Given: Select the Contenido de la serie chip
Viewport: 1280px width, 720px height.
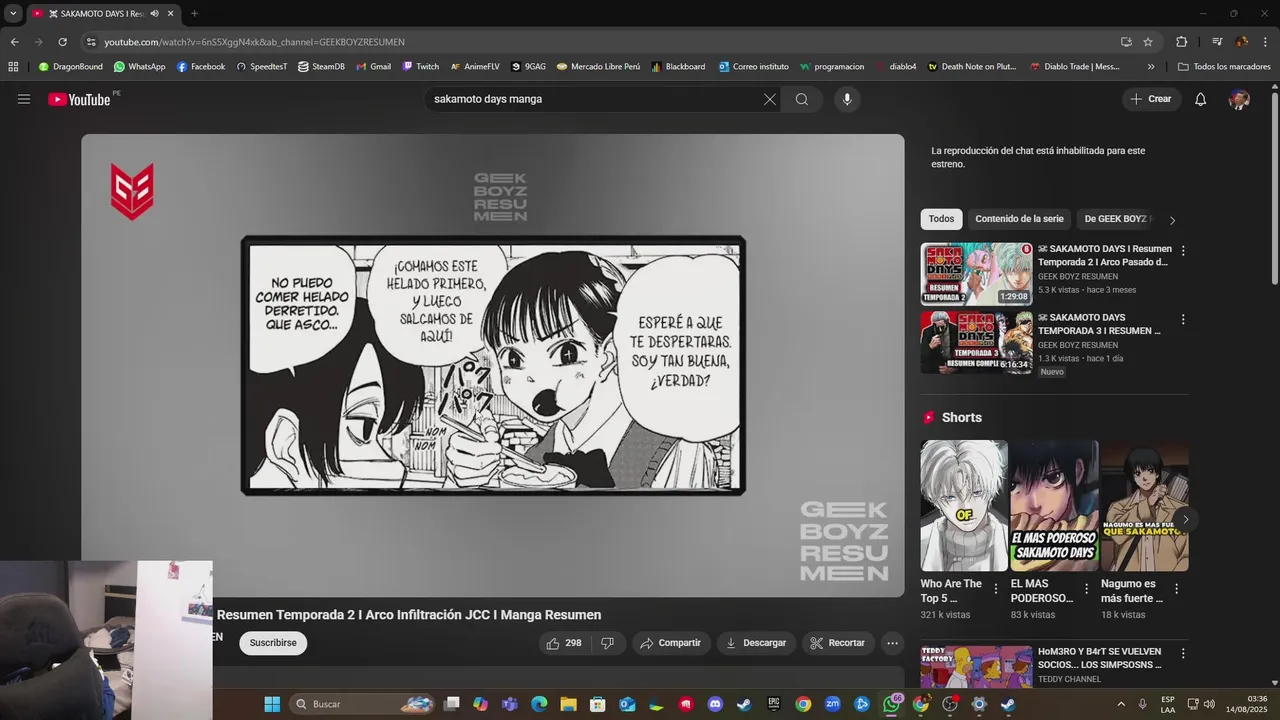Looking at the screenshot, I should (x=1019, y=219).
